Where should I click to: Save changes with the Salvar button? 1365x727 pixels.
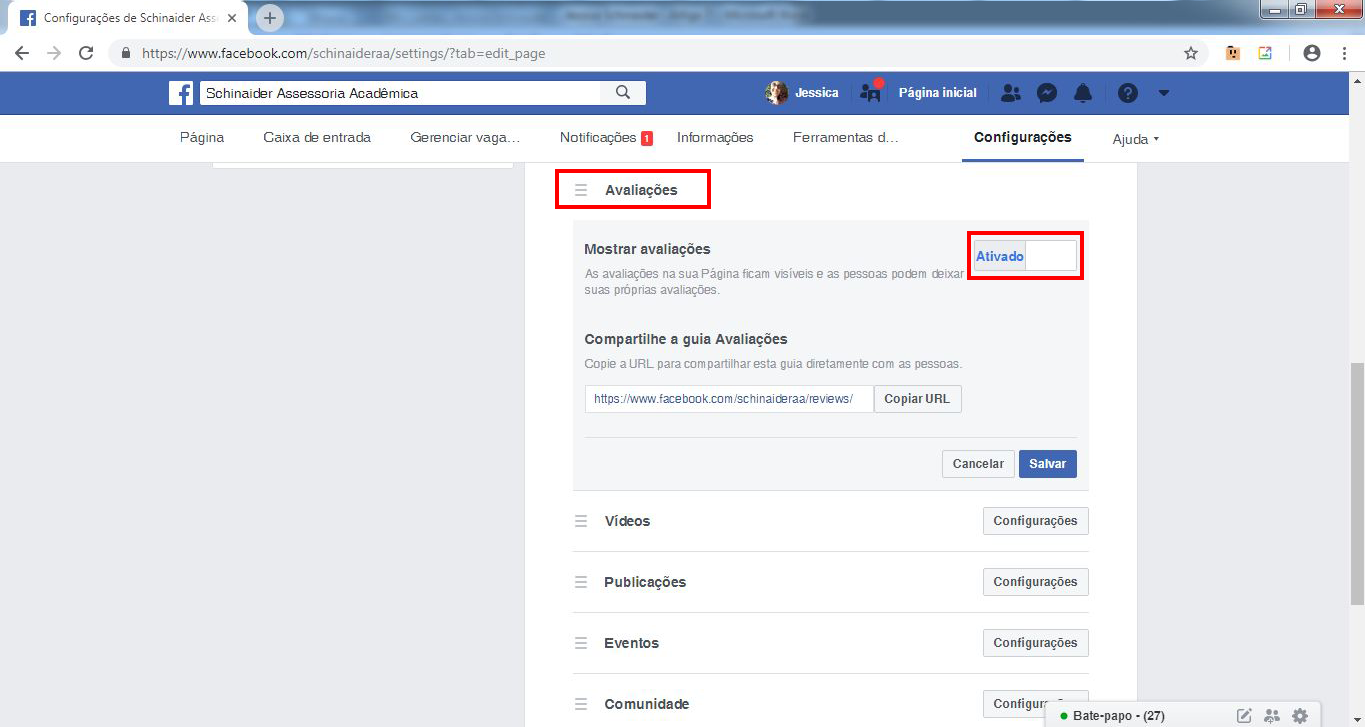pos(1048,464)
